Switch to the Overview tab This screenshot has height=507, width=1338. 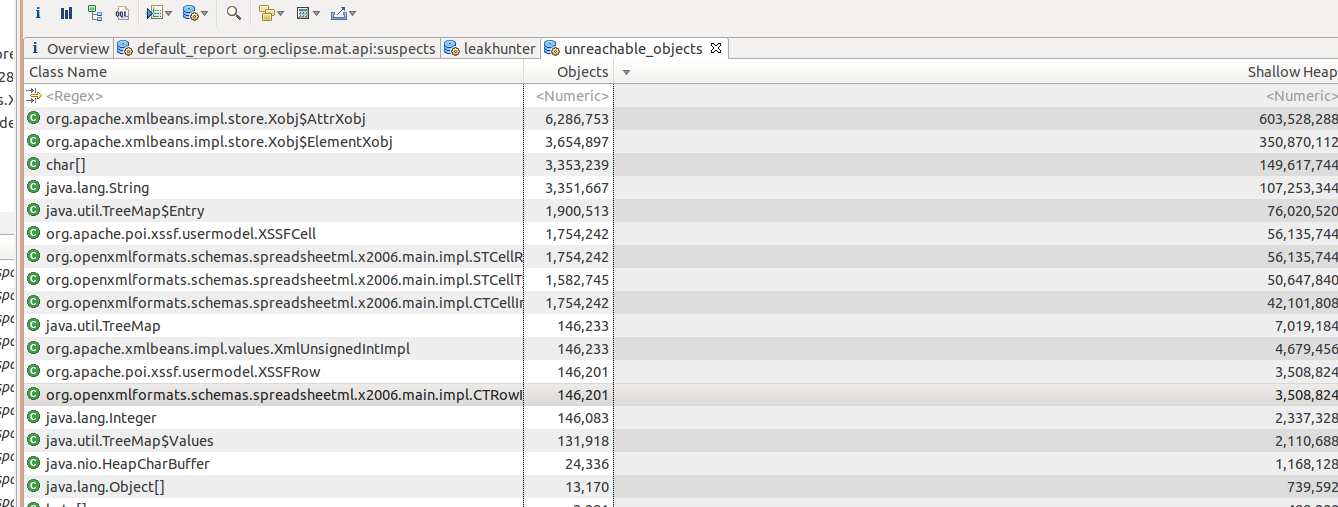(68, 48)
